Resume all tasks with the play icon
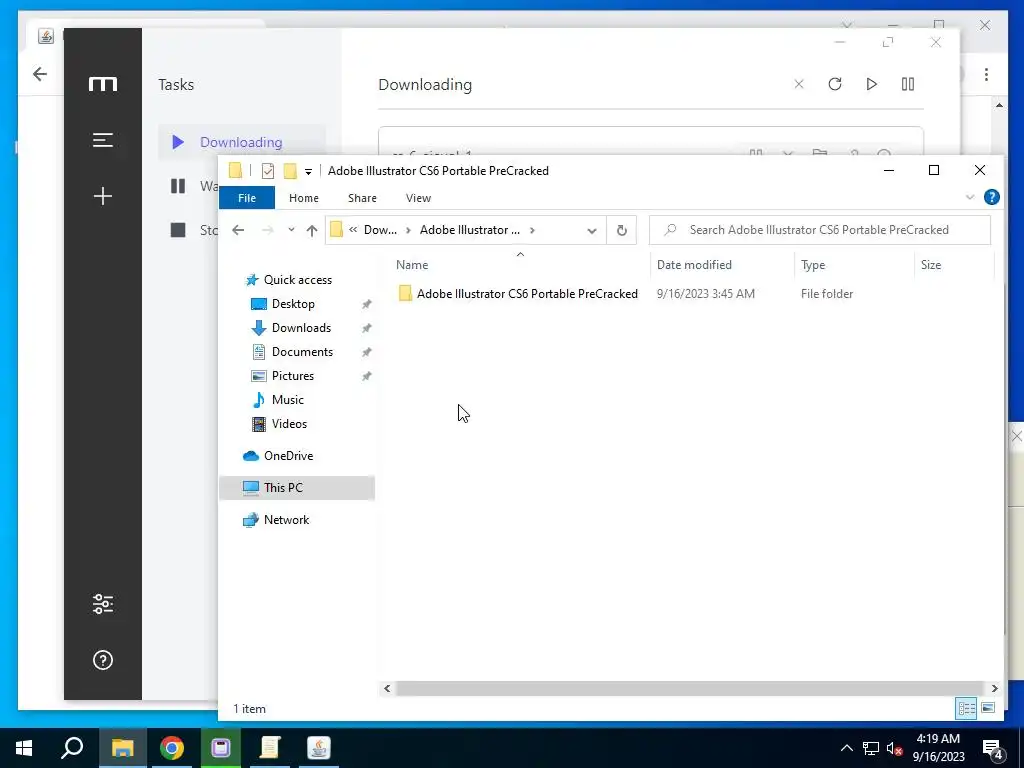 click(871, 84)
